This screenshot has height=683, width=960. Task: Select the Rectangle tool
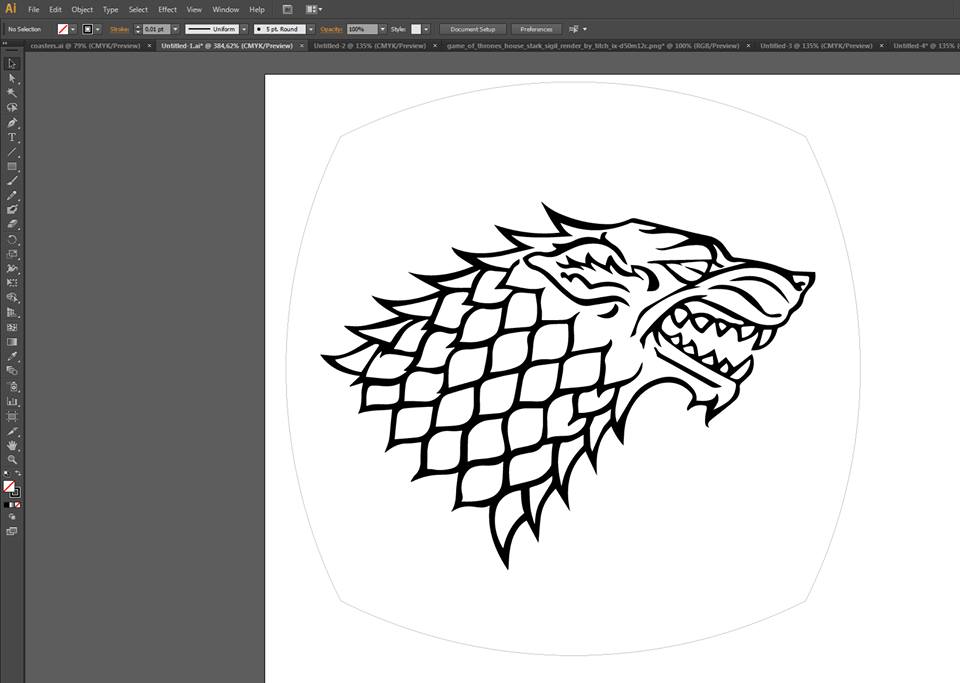click(12, 166)
